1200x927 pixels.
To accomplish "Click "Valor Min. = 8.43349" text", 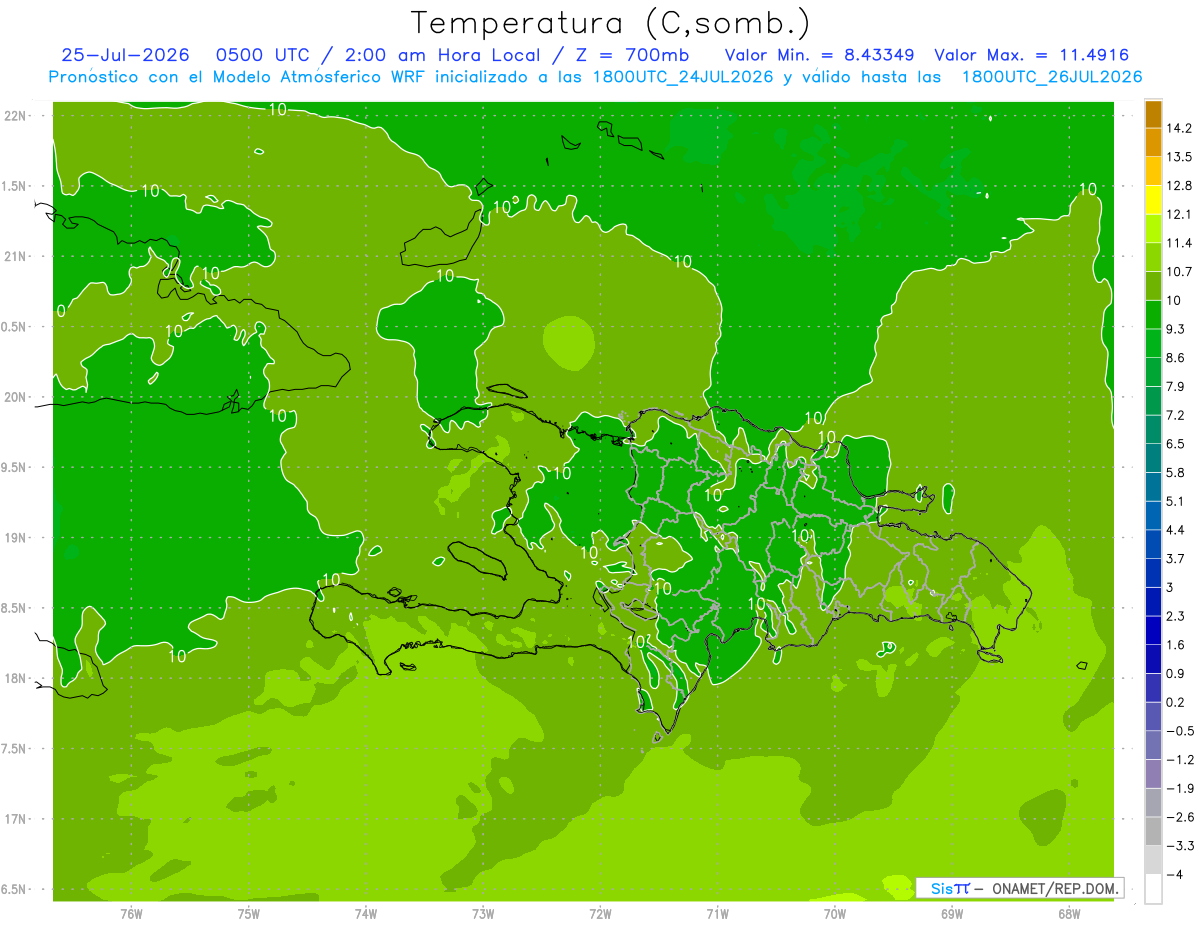I will (820, 55).
